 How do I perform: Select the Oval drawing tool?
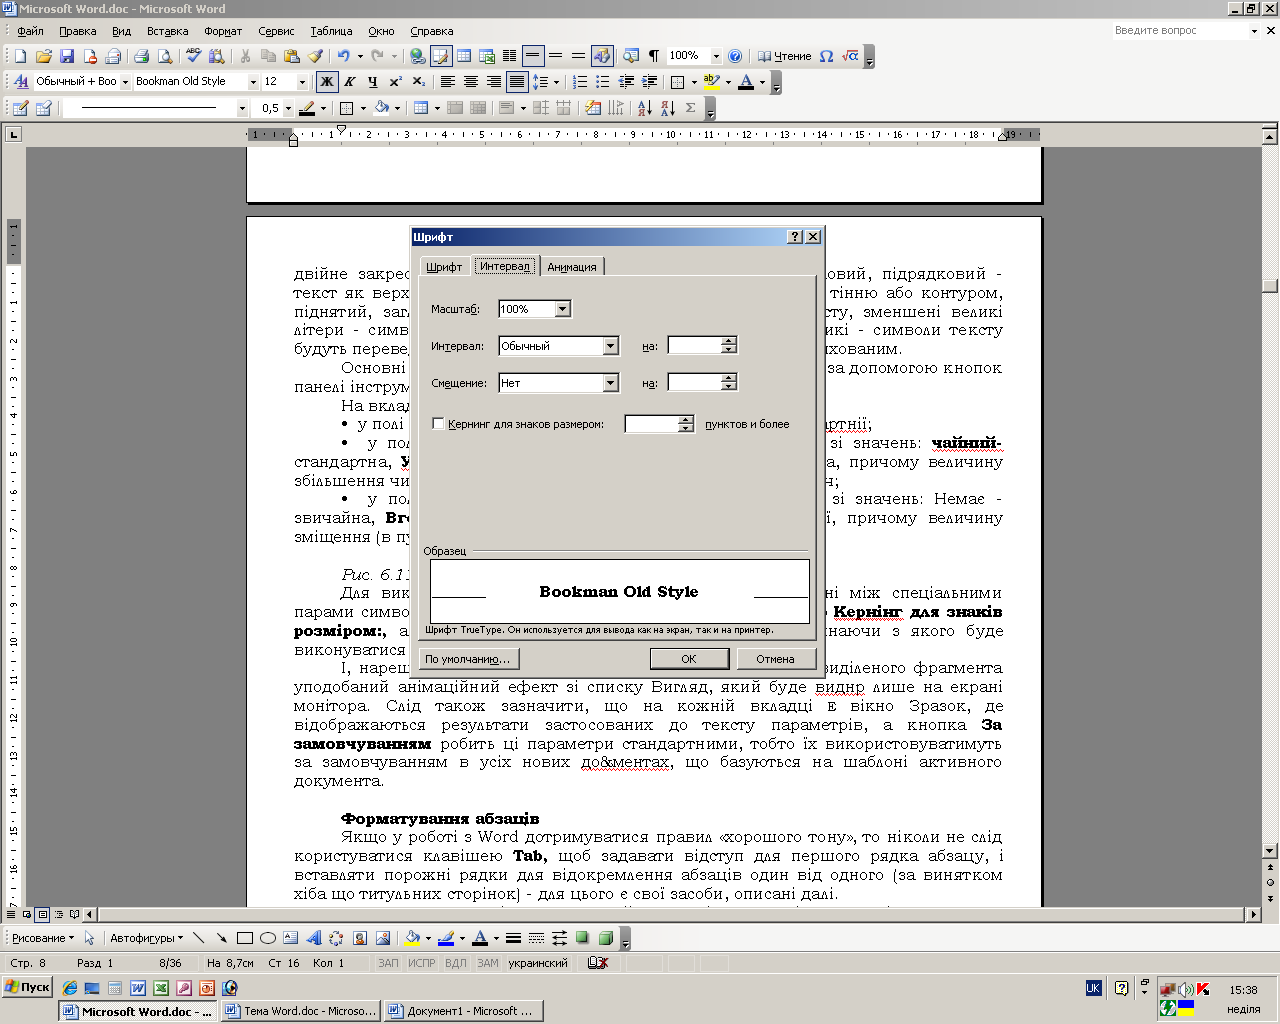coord(268,938)
